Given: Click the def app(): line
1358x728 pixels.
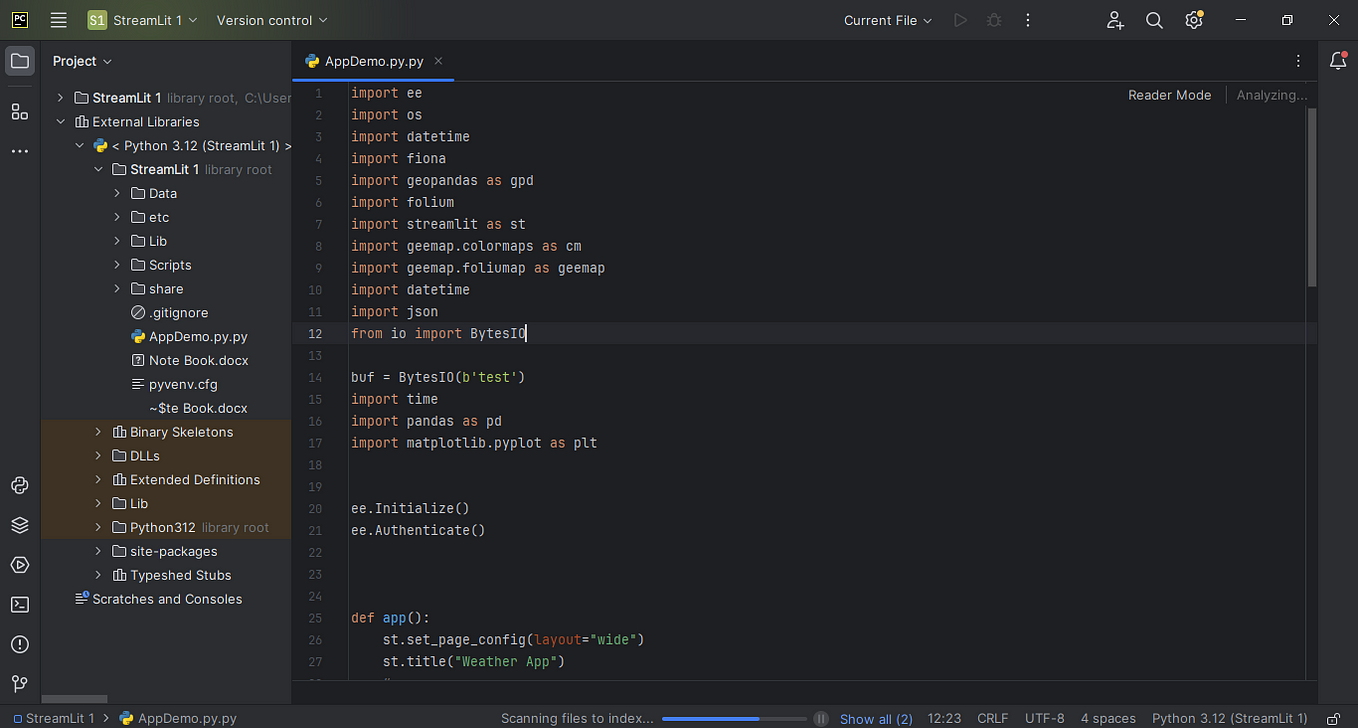Looking at the screenshot, I should click(x=390, y=618).
